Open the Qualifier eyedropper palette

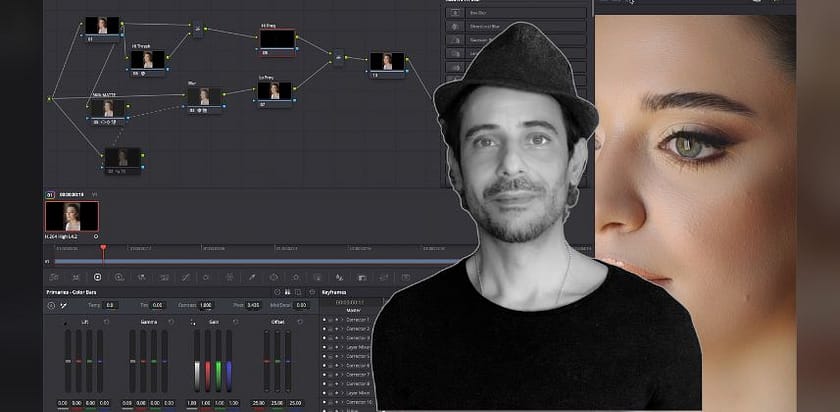(252, 277)
